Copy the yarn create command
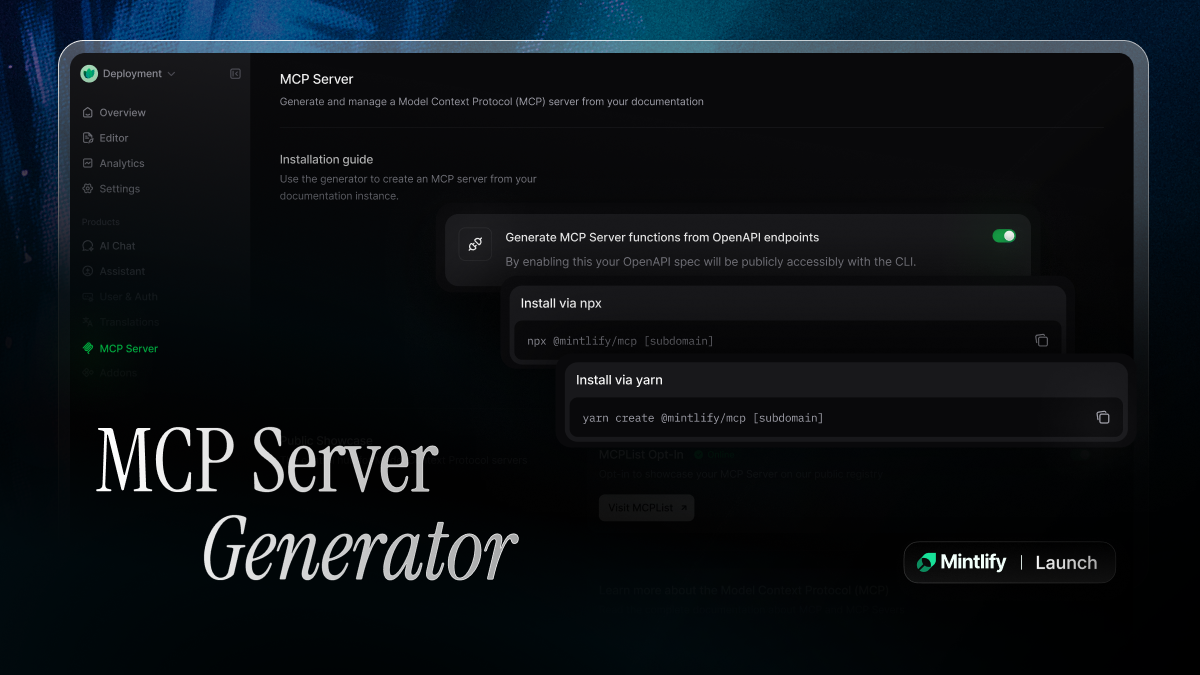The height and width of the screenshot is (675, 1200). coord(1103,417)
